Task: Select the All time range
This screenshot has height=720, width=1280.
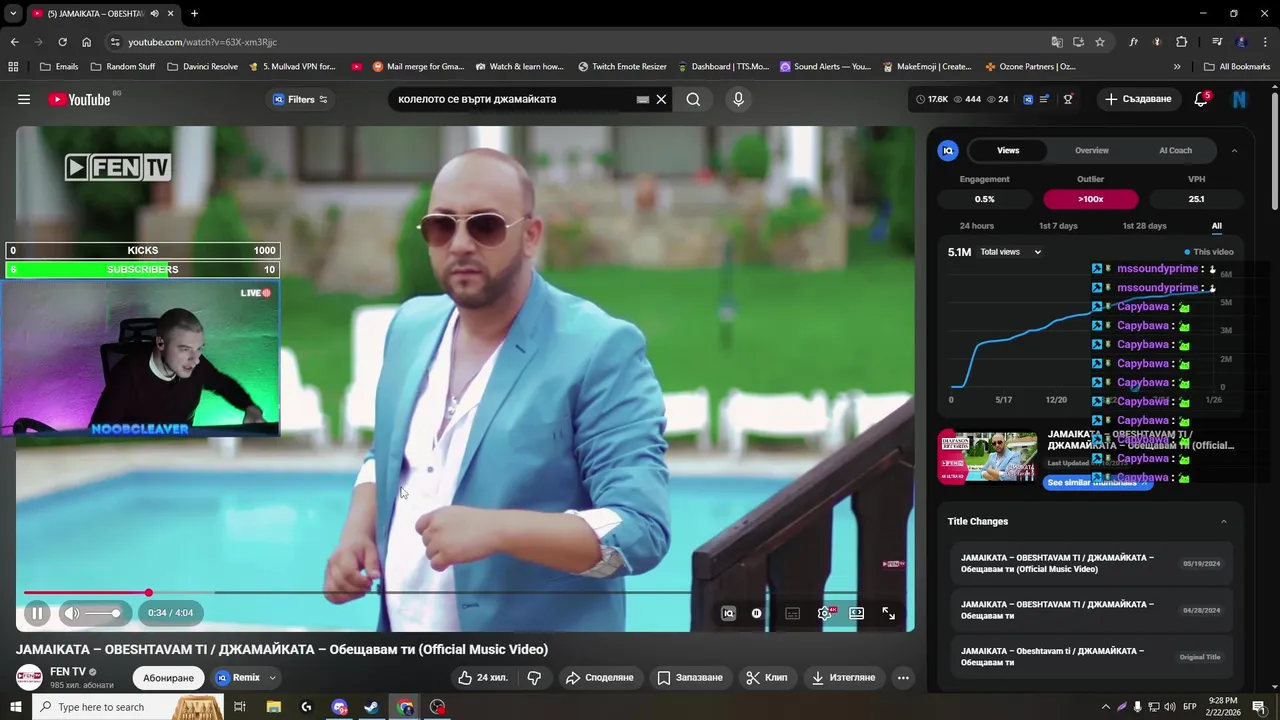Action: 1217,226
